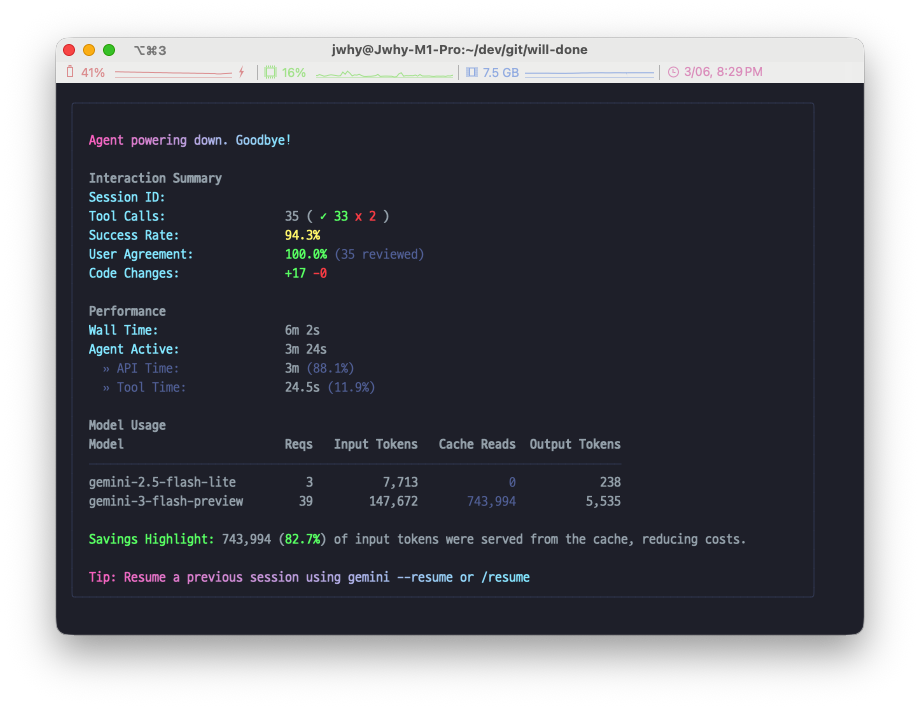Click the red x 2 failure count
Image resolution: width=920 pixels, height=709 pixels.
point(365,216)
